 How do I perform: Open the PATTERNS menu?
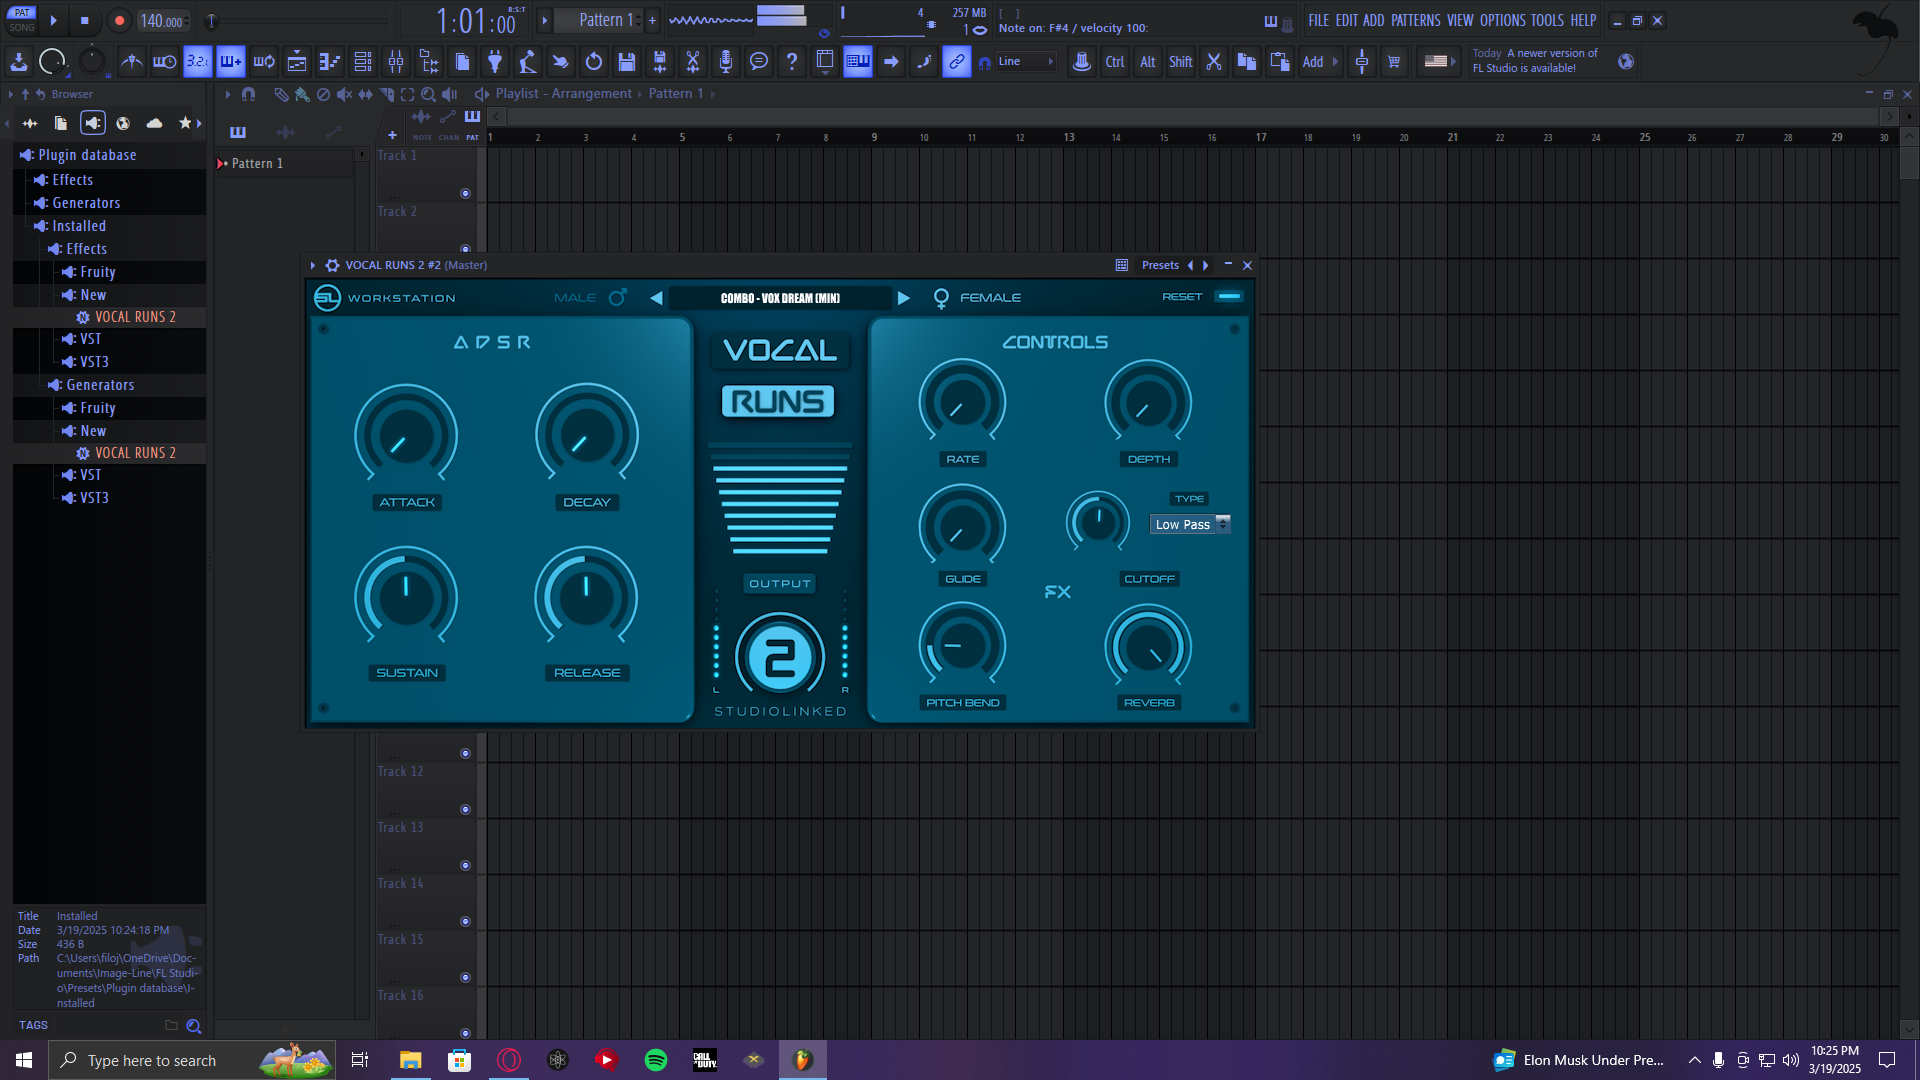point(1415,20)
